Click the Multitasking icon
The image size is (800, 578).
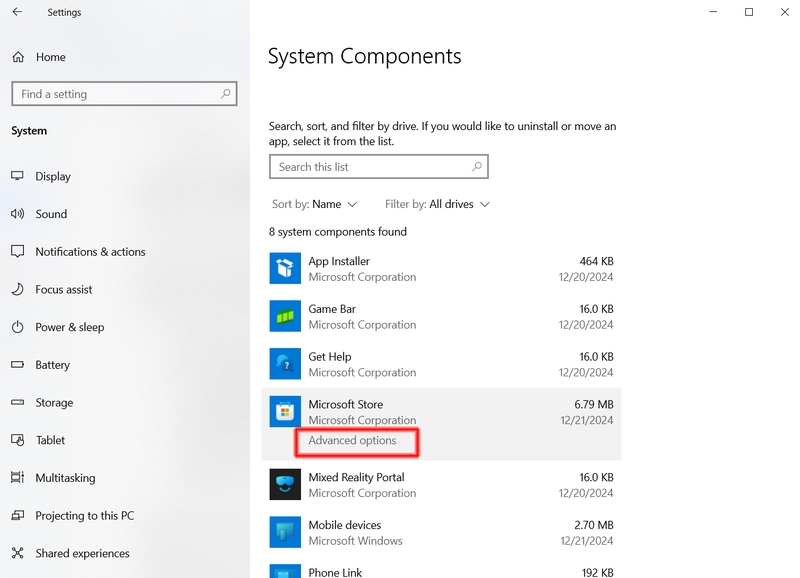click(17, 478)
